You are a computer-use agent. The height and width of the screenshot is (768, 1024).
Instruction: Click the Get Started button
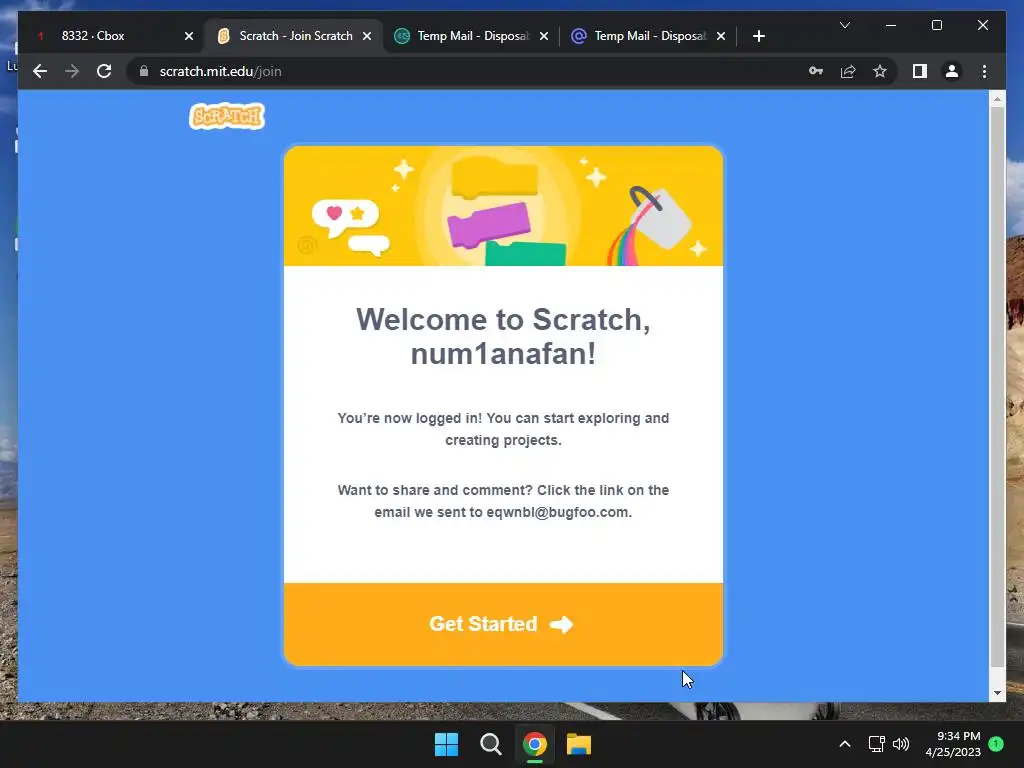click(503, 624)
